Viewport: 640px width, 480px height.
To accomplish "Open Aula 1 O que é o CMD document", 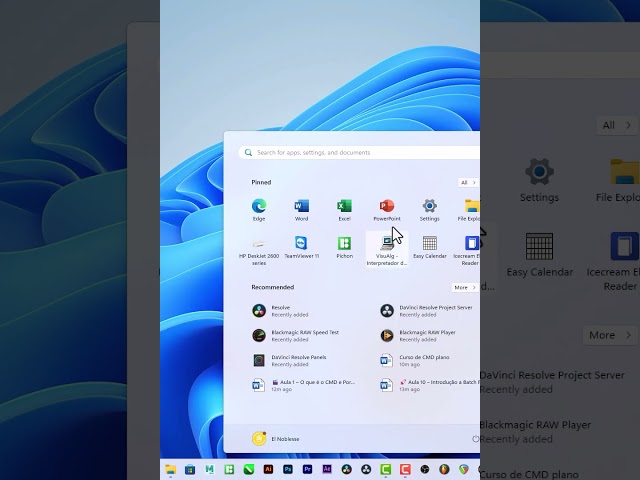I will point(305,385).
